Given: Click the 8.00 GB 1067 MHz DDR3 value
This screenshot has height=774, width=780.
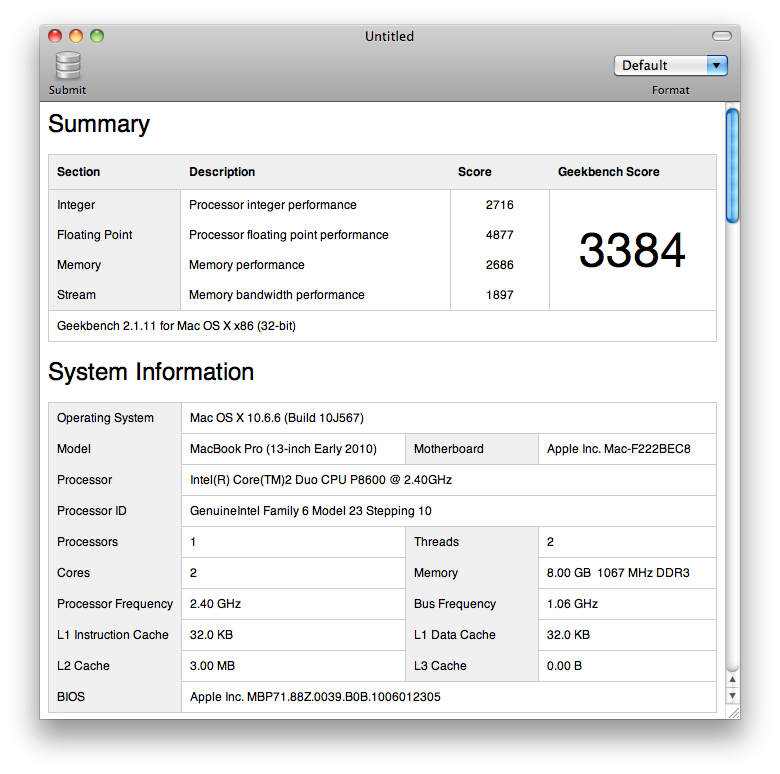Looking at the screenshot, I should point(618,573).
